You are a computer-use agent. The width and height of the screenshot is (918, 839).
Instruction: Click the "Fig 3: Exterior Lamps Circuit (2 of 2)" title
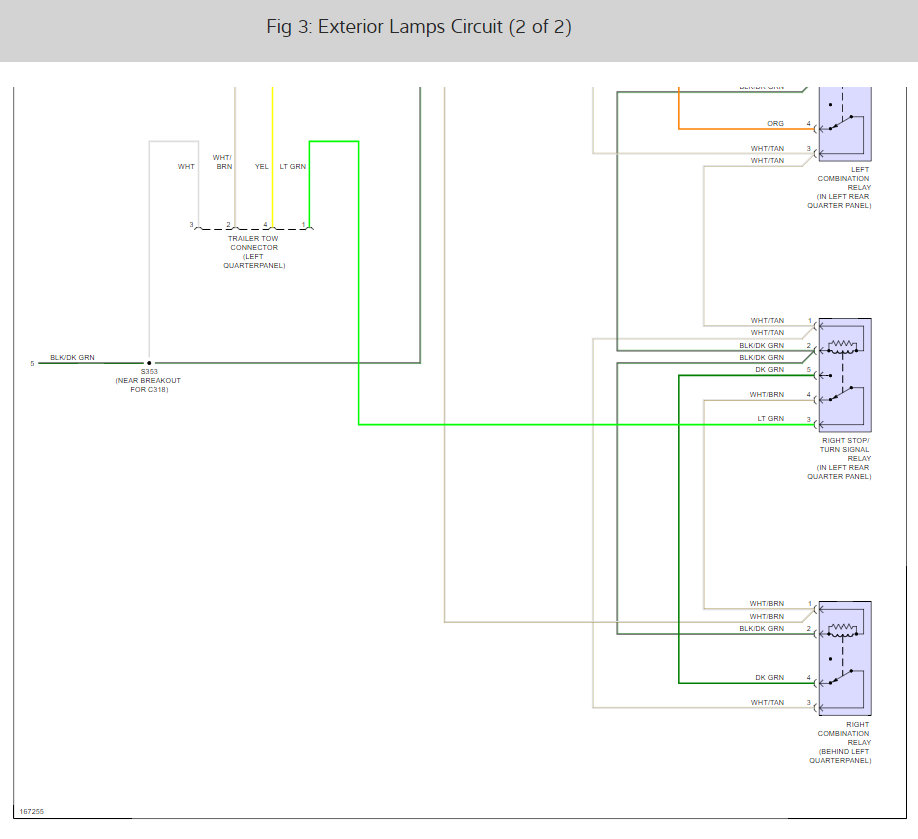[x=419, y=27]
